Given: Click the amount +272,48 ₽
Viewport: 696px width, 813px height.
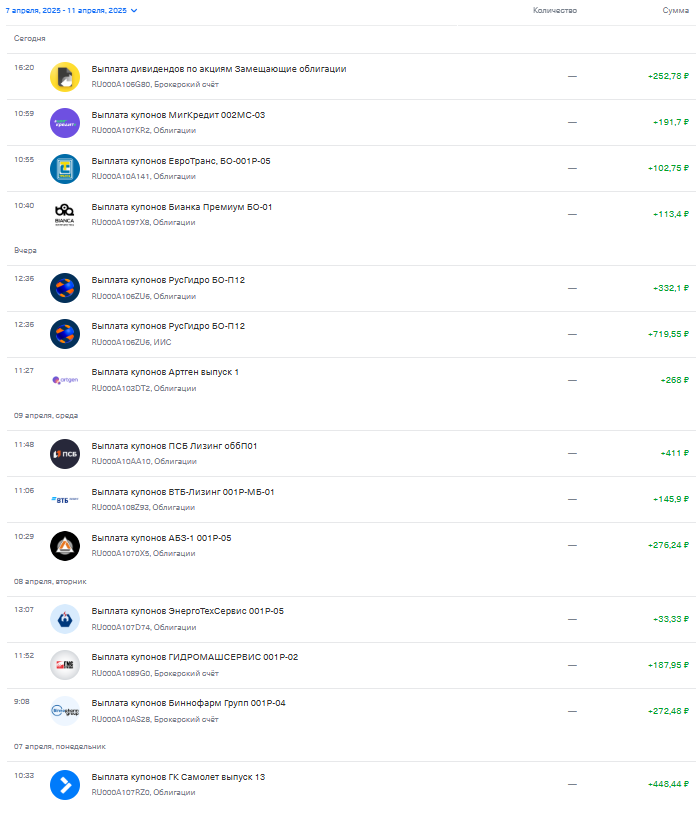Looking at the screenshot, I should pyautogui.click(x=668, y=711).
